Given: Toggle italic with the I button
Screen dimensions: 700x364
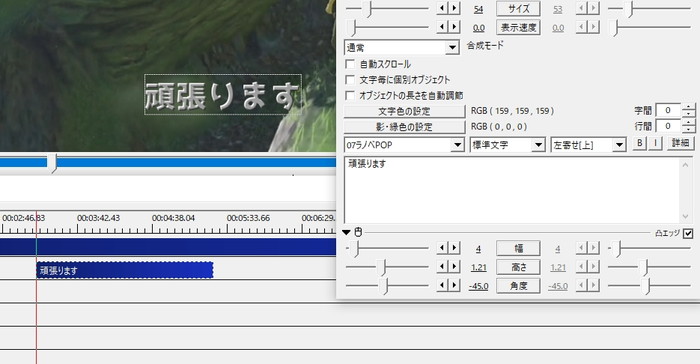Looking at the screenshot, I should pyautogui.click(x=655, y=143).
